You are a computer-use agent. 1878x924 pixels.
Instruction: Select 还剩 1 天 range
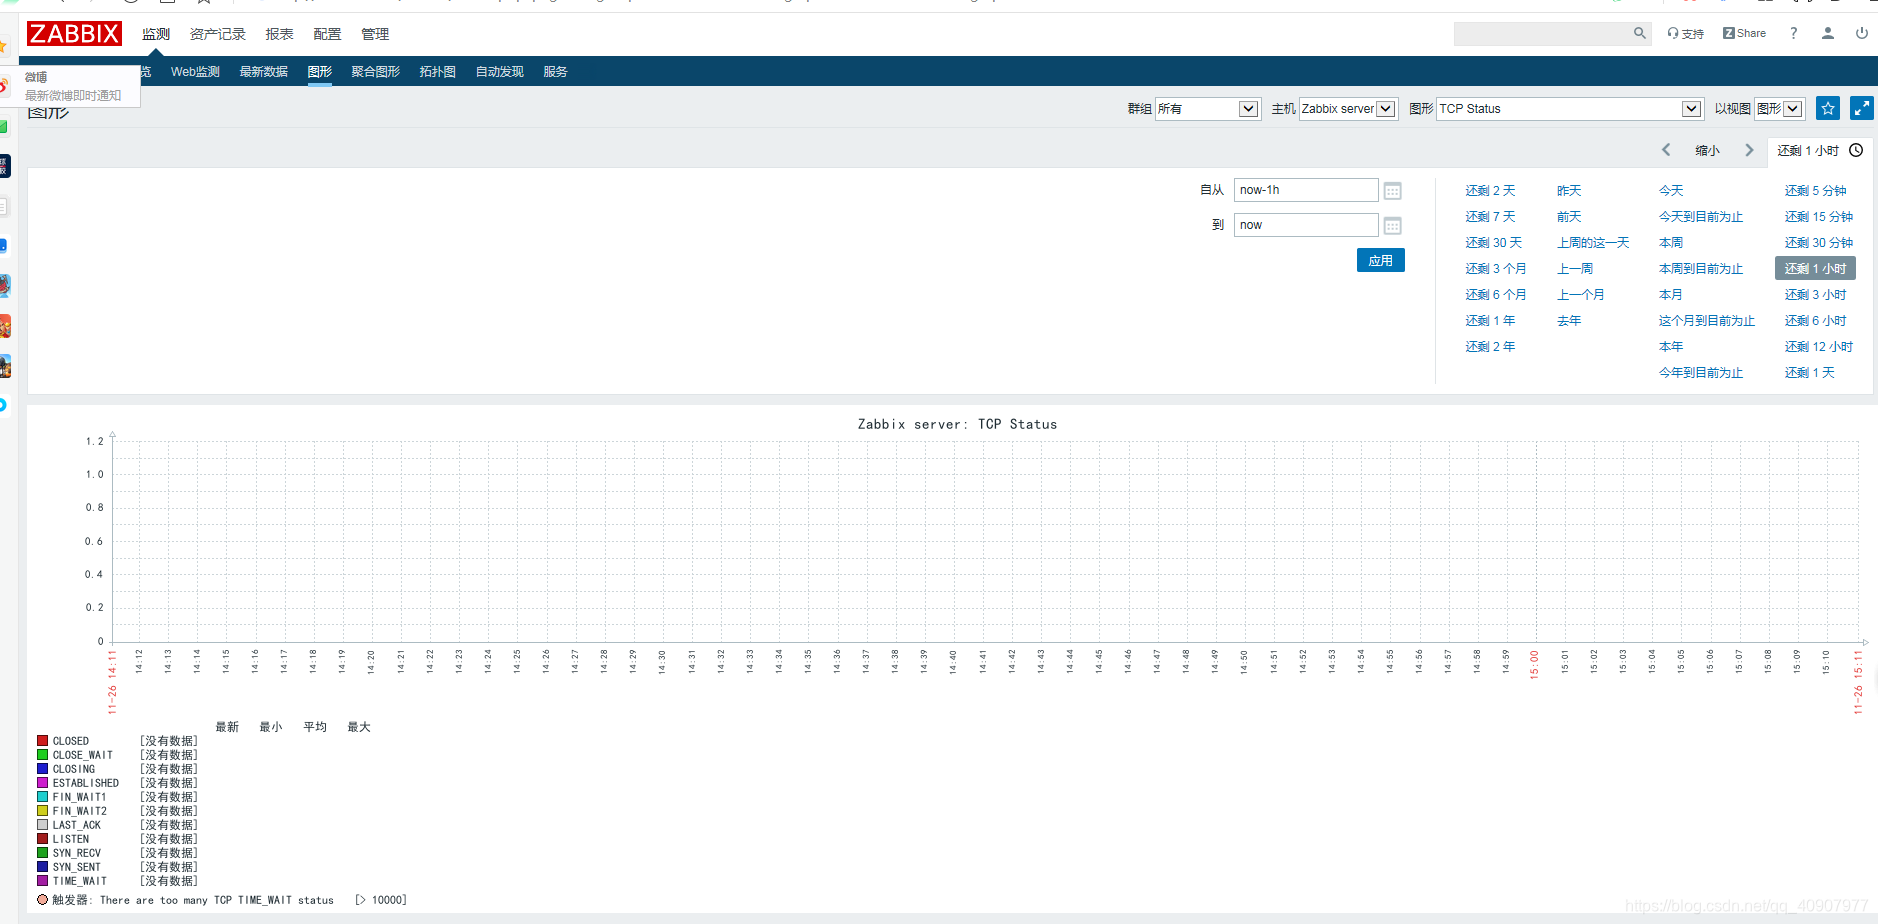pos(1810,373)
